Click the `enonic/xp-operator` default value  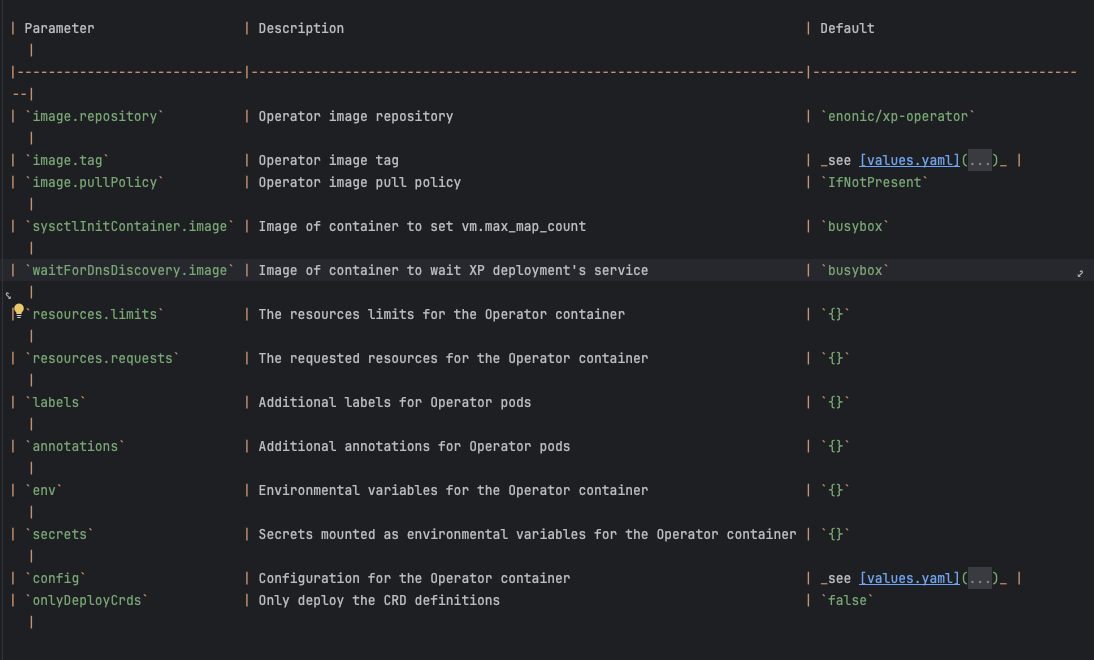pyautogui.click(x=898, y=117)
